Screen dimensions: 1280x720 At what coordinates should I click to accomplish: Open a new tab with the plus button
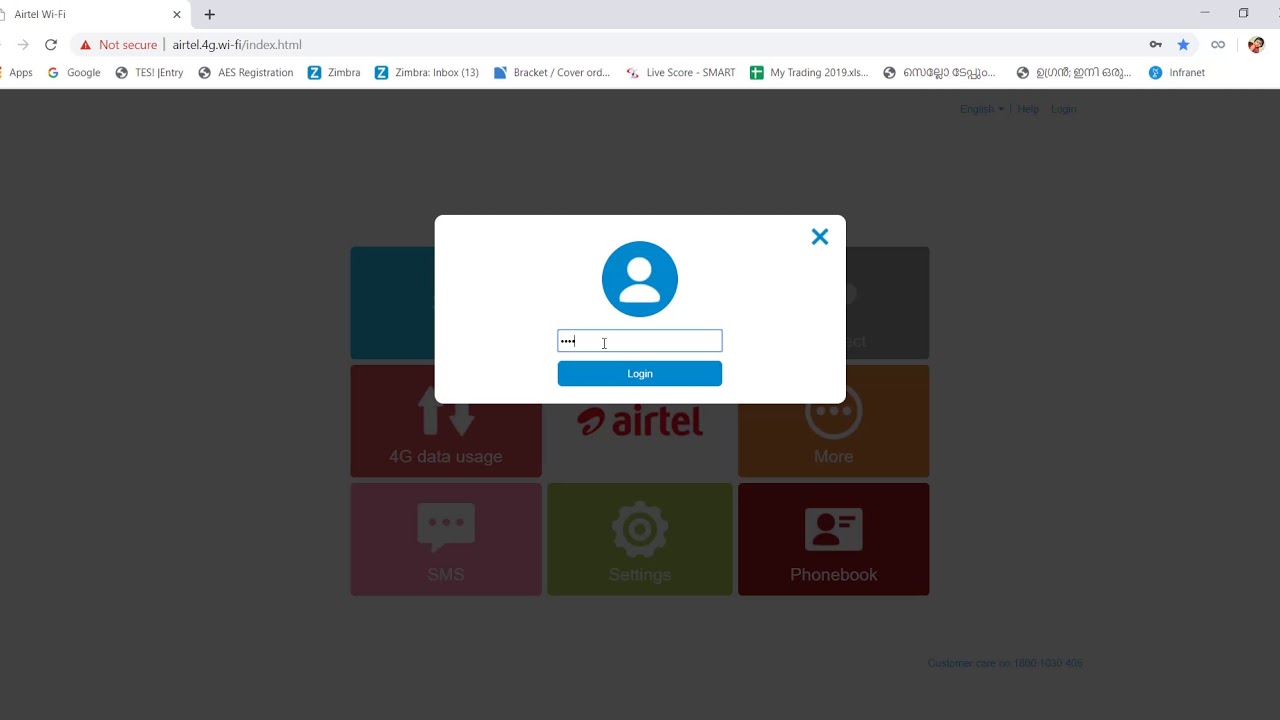point(209,15)
